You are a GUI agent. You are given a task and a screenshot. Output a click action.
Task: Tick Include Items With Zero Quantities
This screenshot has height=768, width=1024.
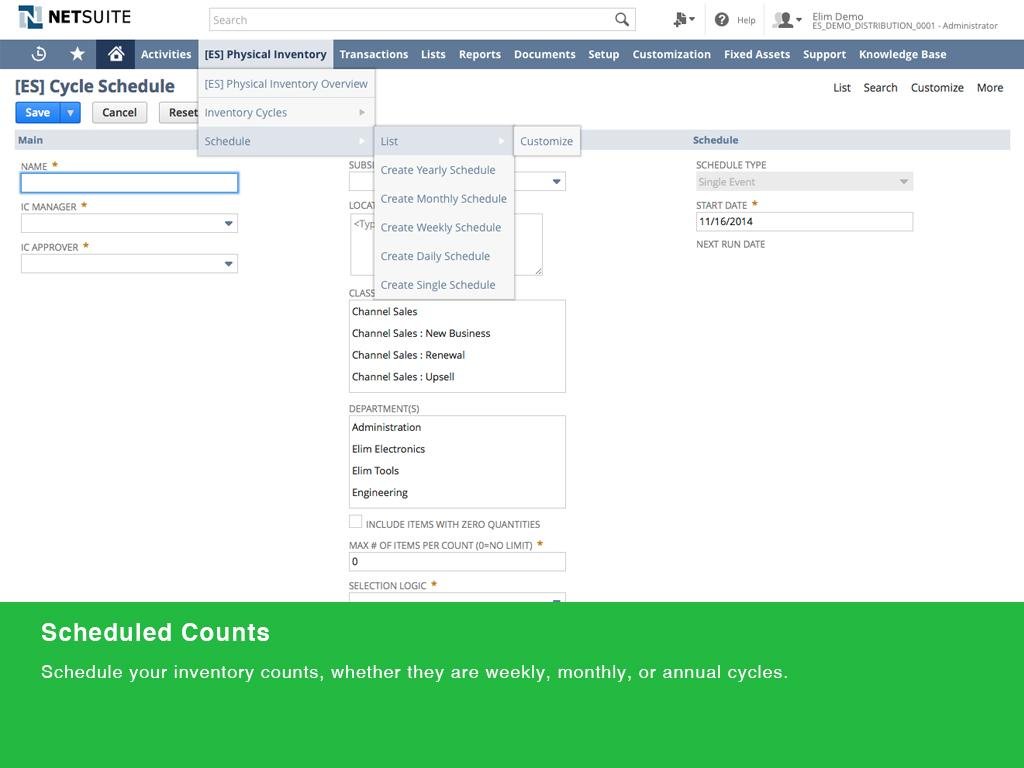[x=355, y=521]
